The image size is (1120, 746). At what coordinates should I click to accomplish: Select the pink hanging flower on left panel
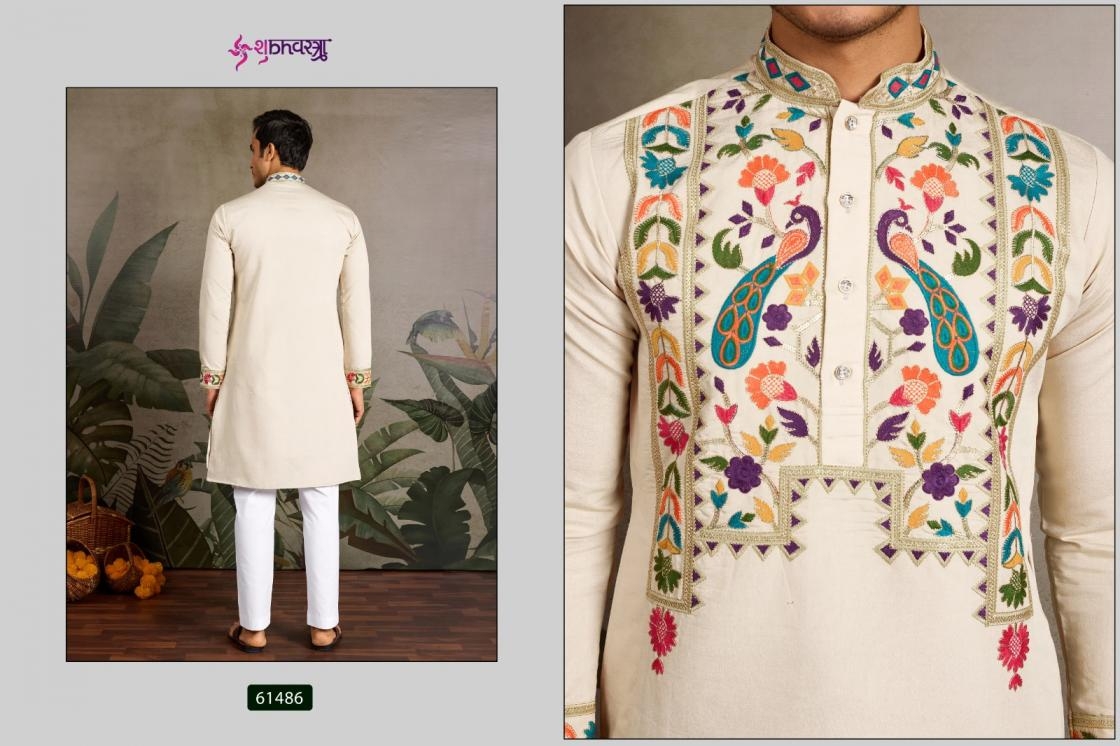point(662,640)
